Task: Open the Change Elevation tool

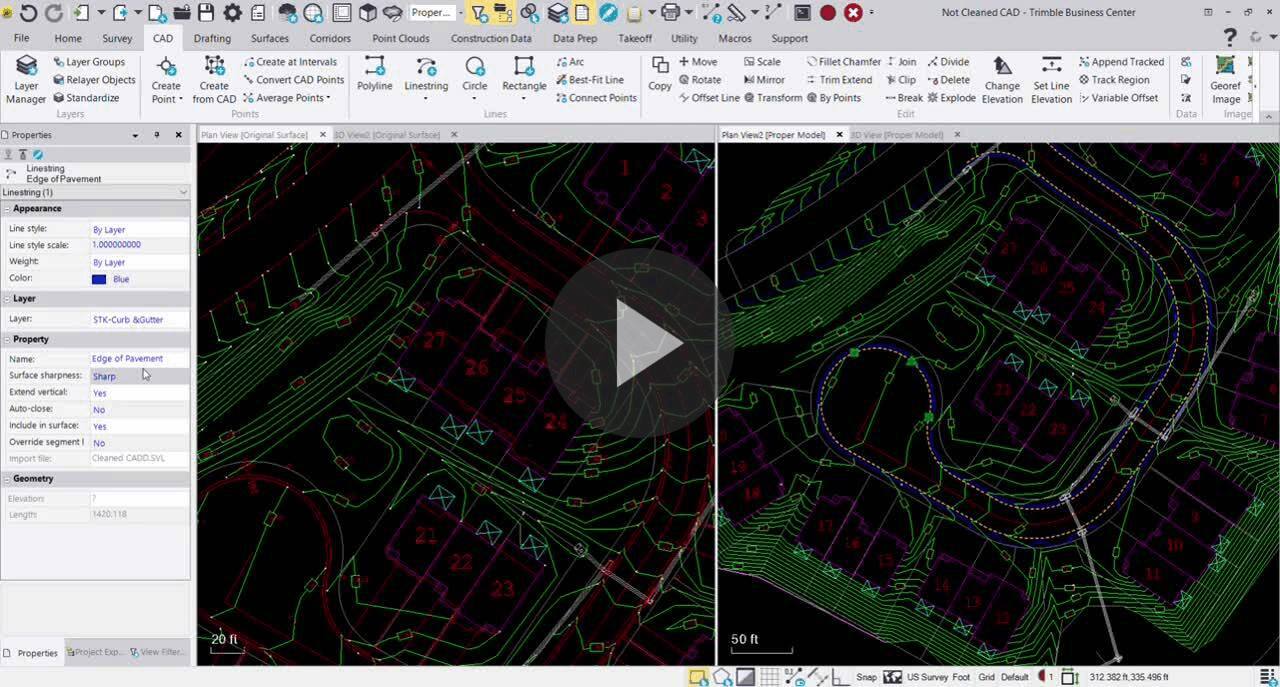Action: 1002,80
